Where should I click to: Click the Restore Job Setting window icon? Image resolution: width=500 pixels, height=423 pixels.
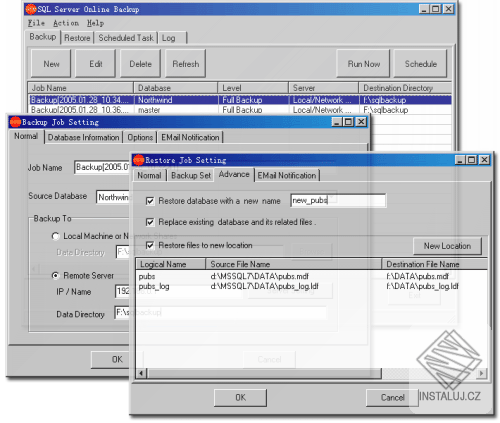point(138,160)
